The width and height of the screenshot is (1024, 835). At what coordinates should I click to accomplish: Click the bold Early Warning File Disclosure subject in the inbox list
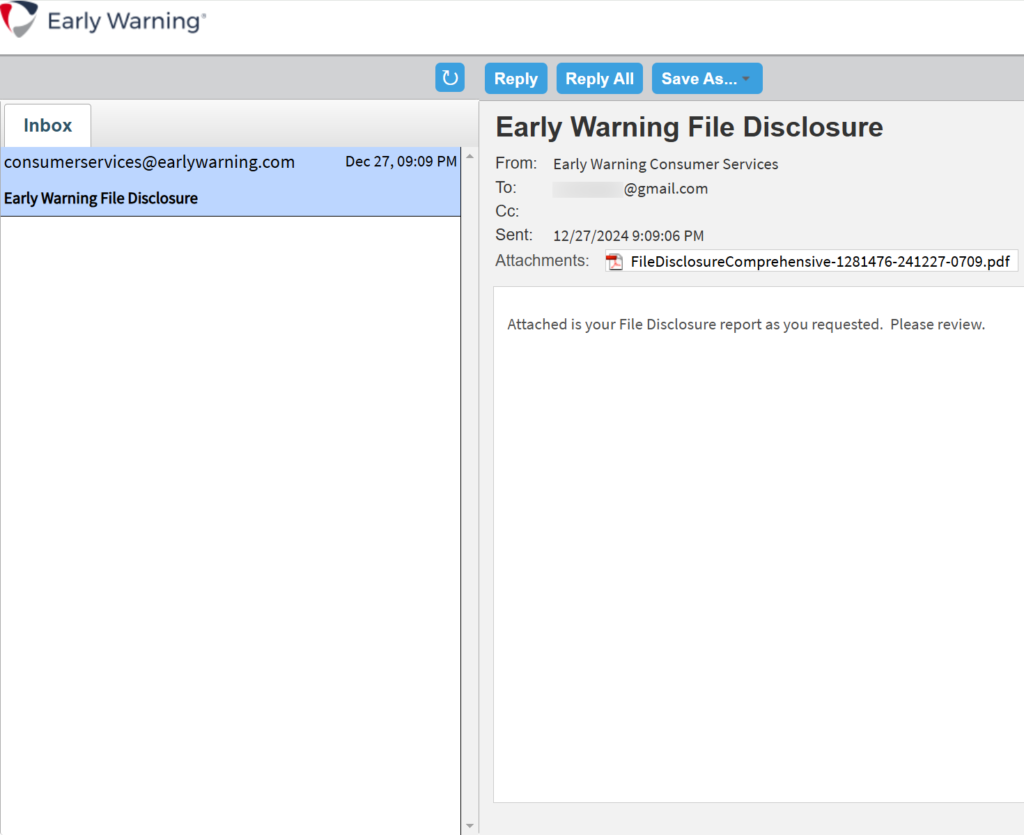[x=101, y=198]
